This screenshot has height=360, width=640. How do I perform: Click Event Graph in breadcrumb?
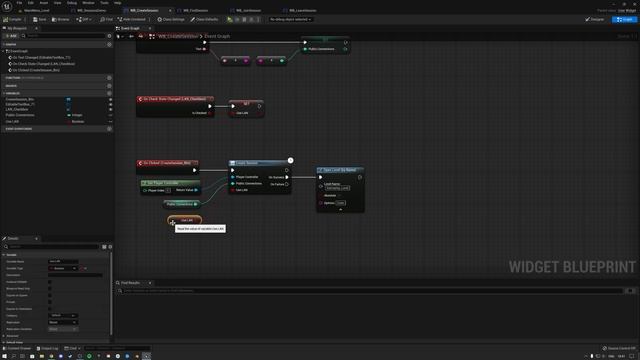pyautogui.click(x=217, y=36)
